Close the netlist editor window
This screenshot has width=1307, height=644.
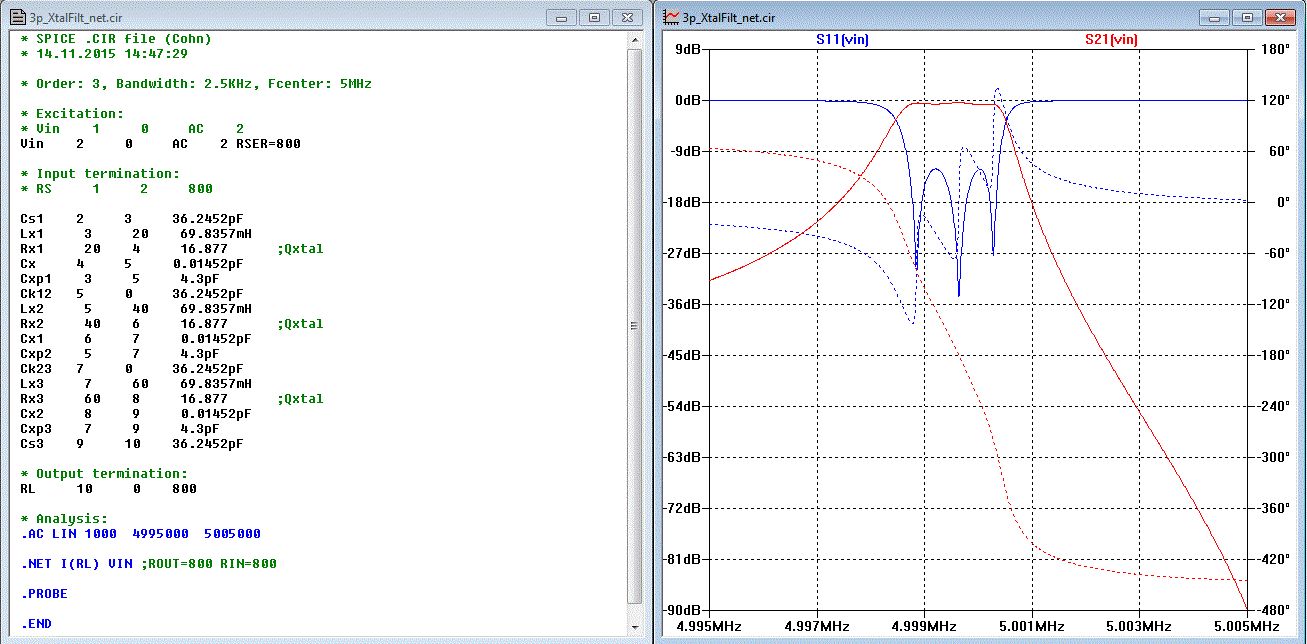tap(629, 17)
